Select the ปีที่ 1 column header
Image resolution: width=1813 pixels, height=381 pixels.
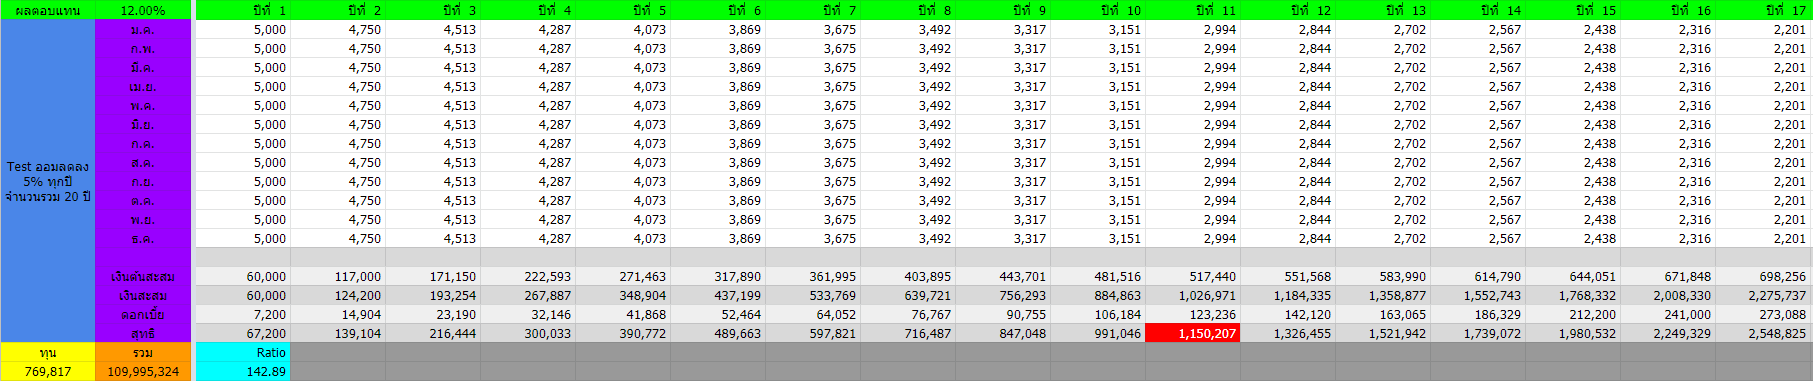click(243, 10)
